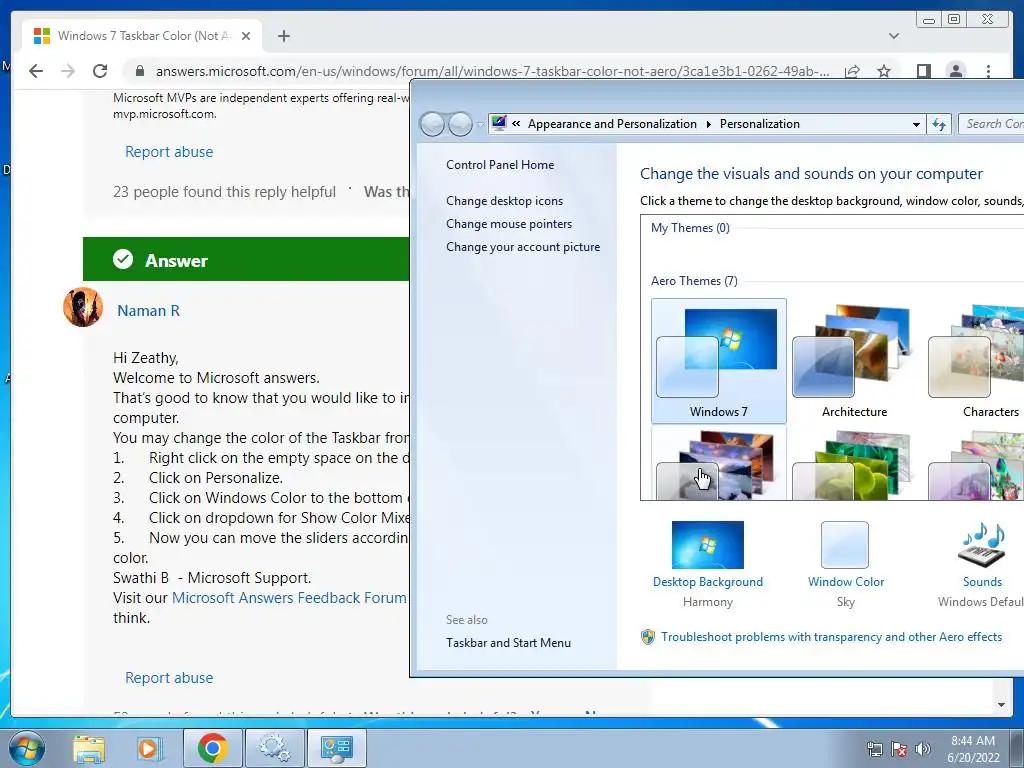The width and height of the screenshot is (1024, 768).
Task: Select the Personalization breadcrumb
Action: tap(760, 124)
